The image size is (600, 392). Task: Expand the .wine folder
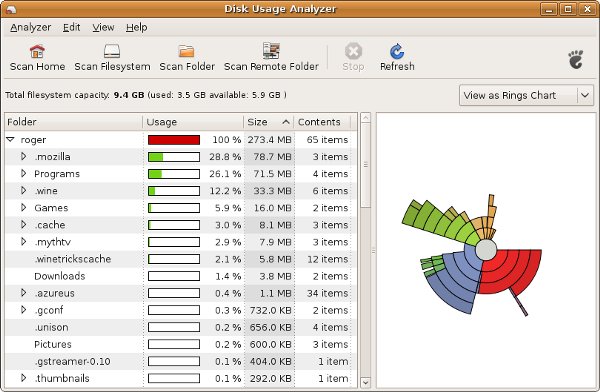pyautogui.click(x=24, y=190)
